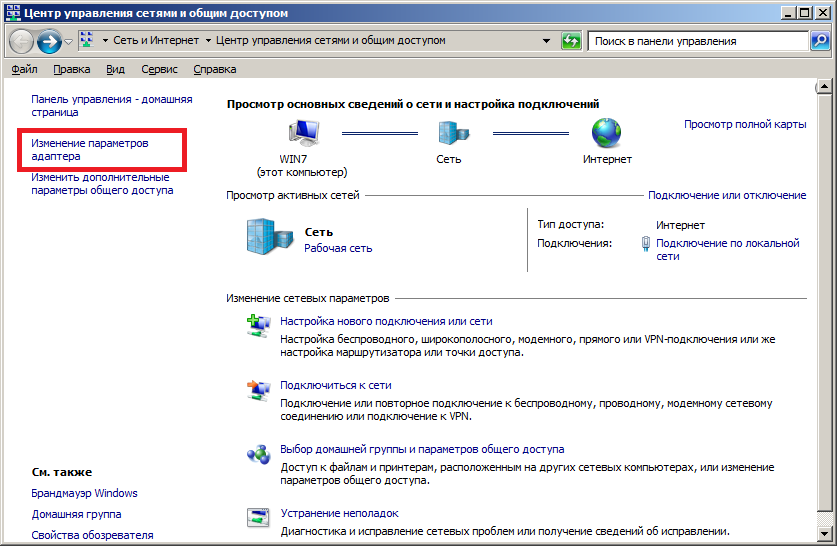Click the Интернет globe icon

(x=606, y=133)
